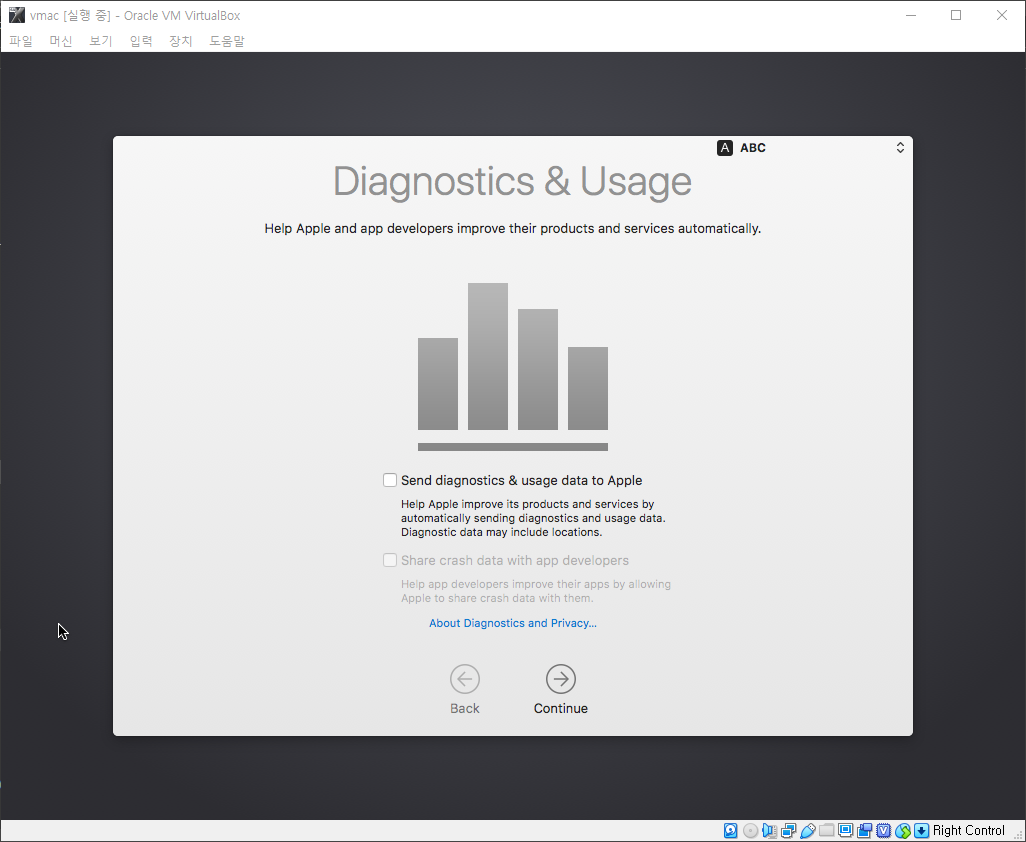Image resolution: width=1026 pixels, height=842 pixels.
Task: Click the network adapters status icon
Action: click(788, 831)
